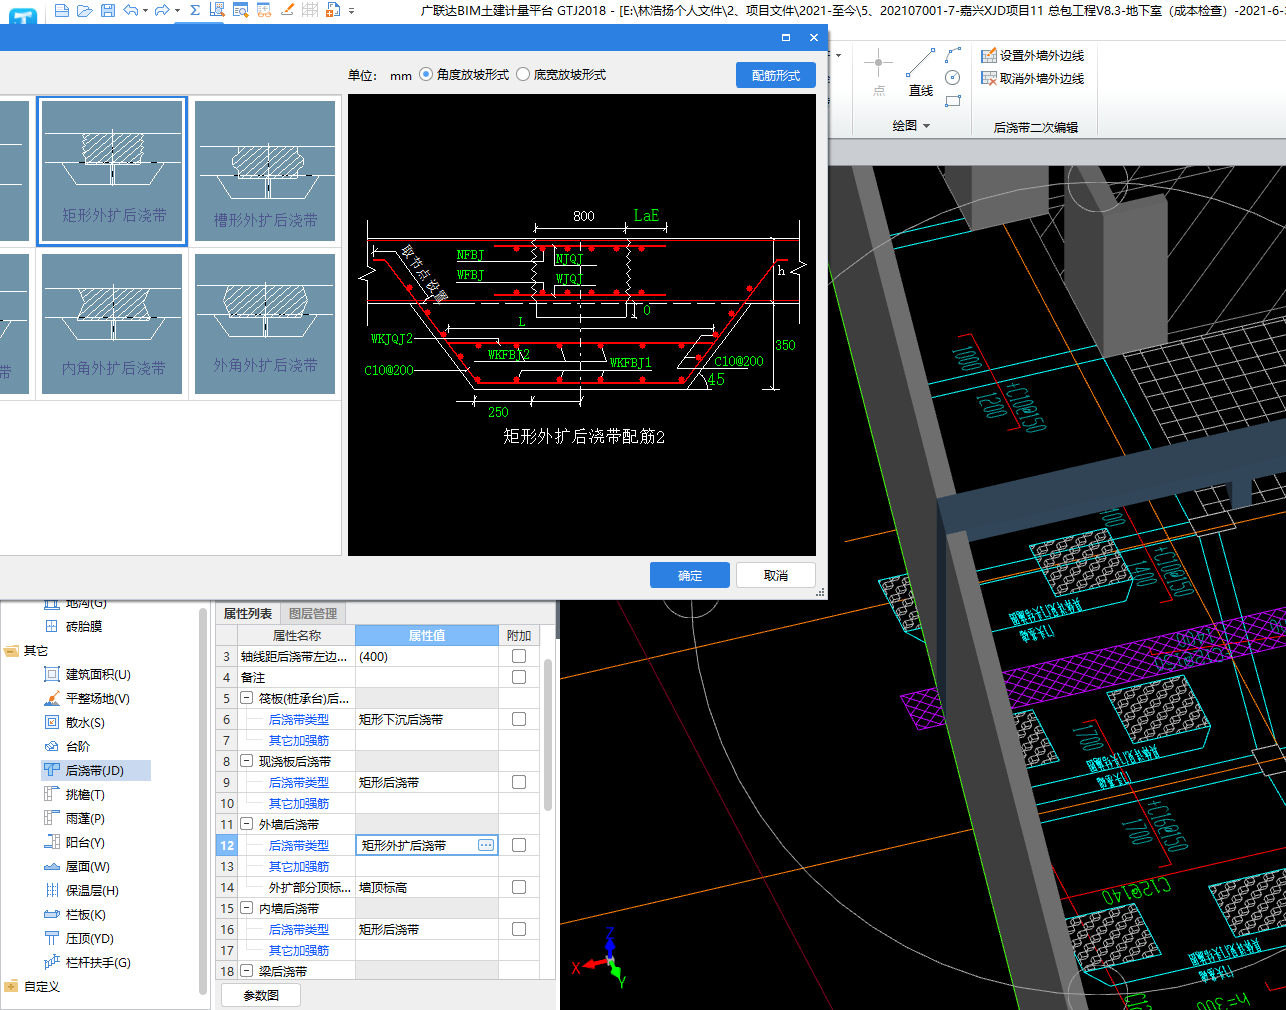Tick the 附加 checkbox for row 3 轴线距后浇带左边
The height and width of the screenshot is (1010, 1286).
[x=519, y=657]
